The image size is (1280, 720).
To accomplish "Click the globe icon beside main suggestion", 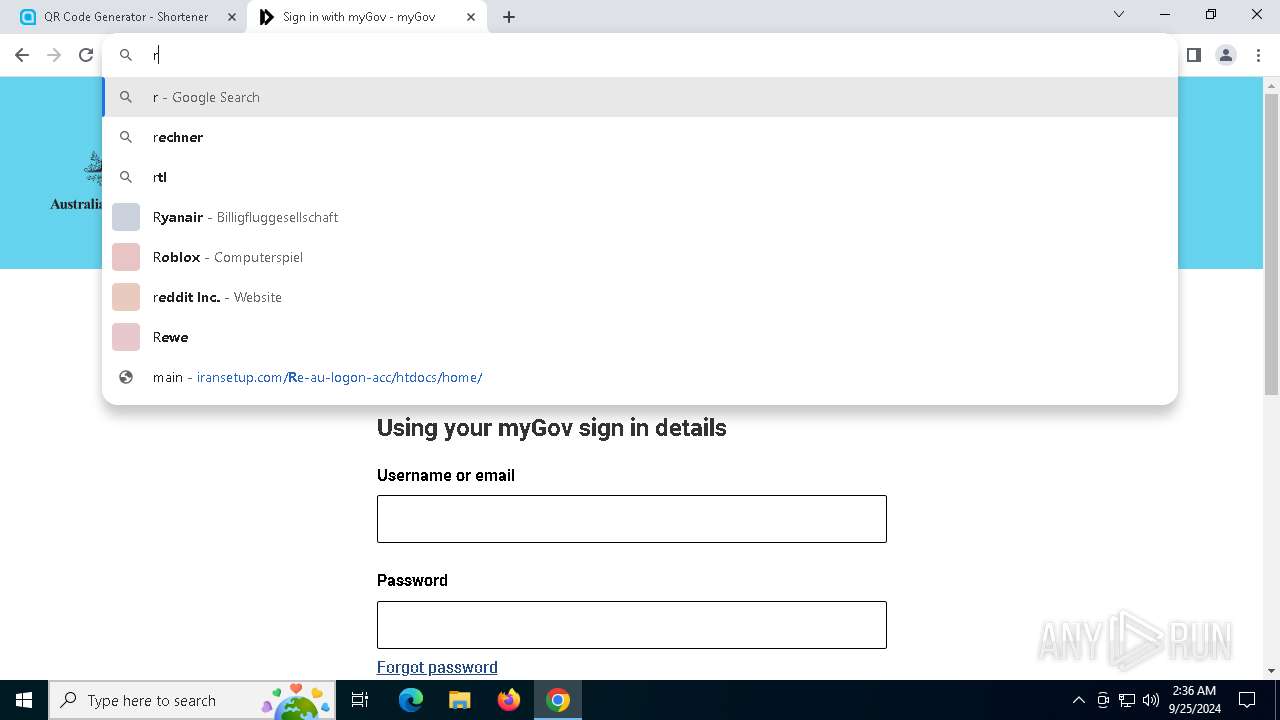I will (126, 377).
